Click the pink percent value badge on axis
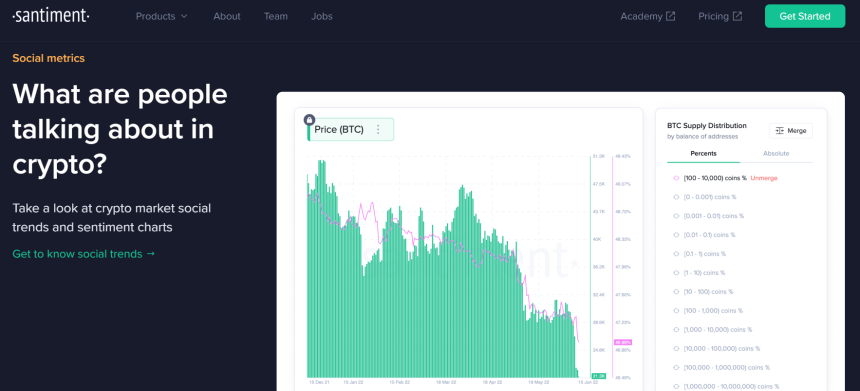 pos(623,342)
